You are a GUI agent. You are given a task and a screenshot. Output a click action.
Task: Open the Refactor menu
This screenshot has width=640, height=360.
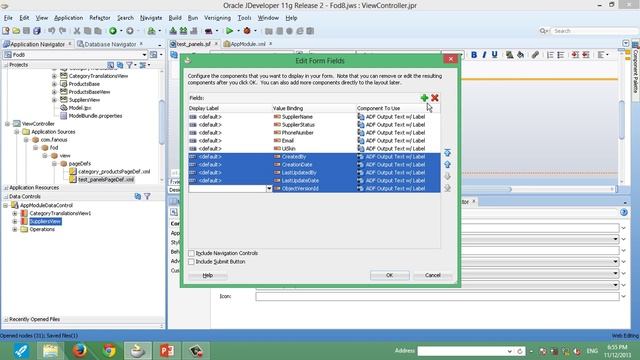click(100, 18)
